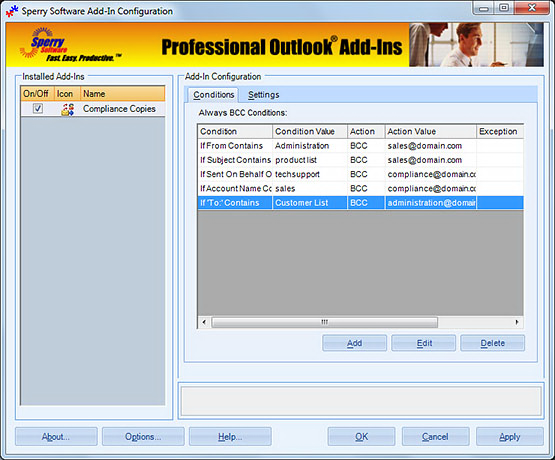
Task: Click the 'administration@domai' action value cell
Action: (x=430, y=203)
